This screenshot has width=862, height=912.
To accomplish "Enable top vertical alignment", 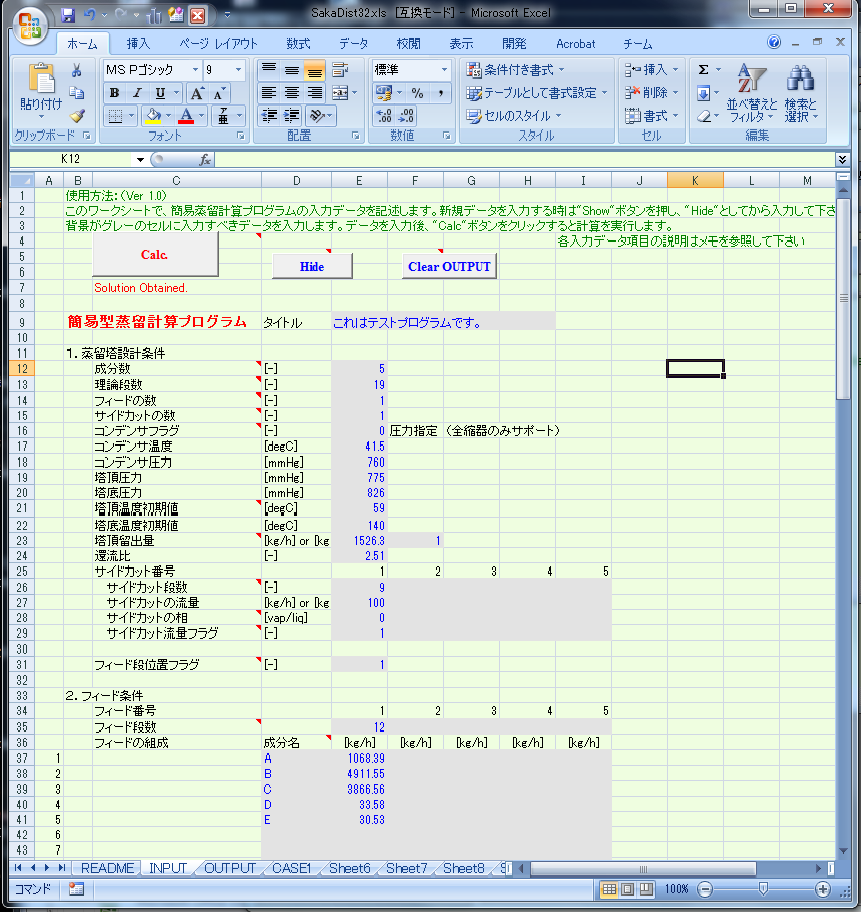I will pyautogui.click(x=269, y=70).
